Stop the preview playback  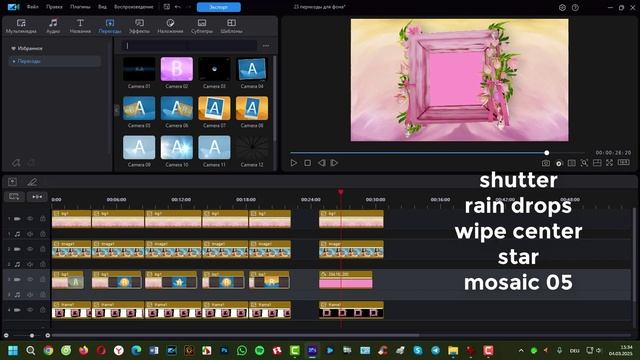(x=307, y=163)
